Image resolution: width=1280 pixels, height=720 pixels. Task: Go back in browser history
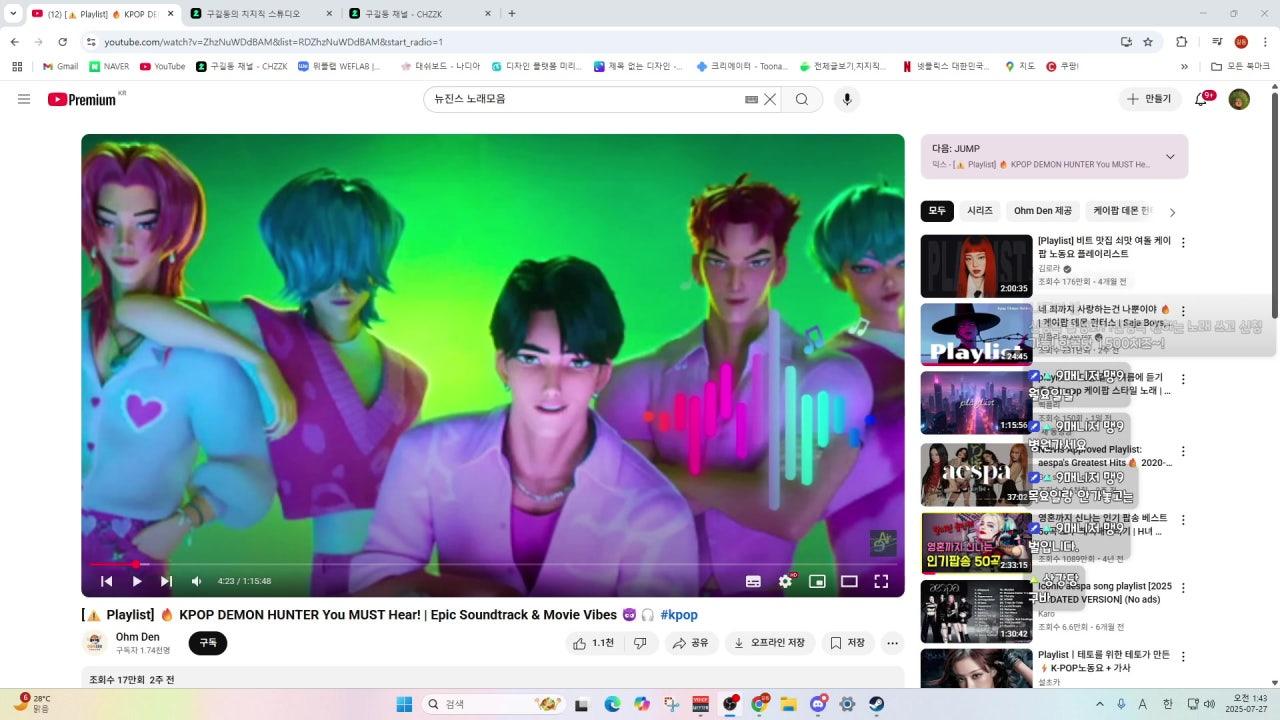(x=14, y=42)
